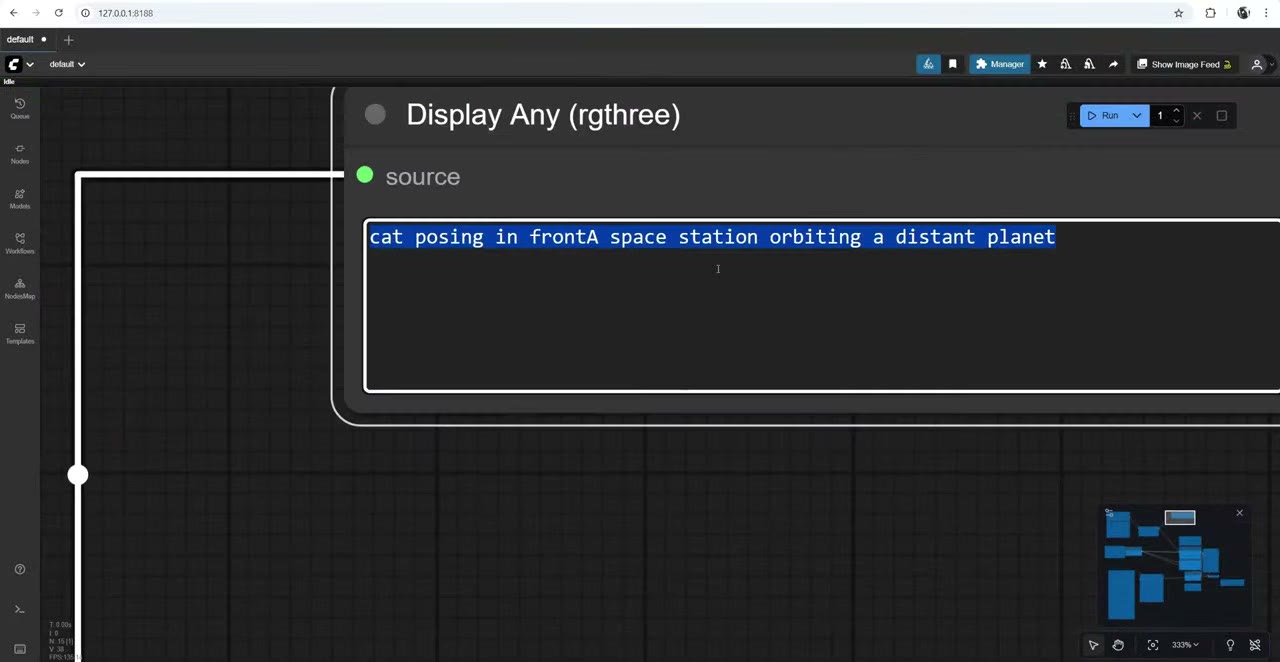1280x662 pixels.
Task: Click the bookmark icon in top toolbar
Action: tap(952, 64)
